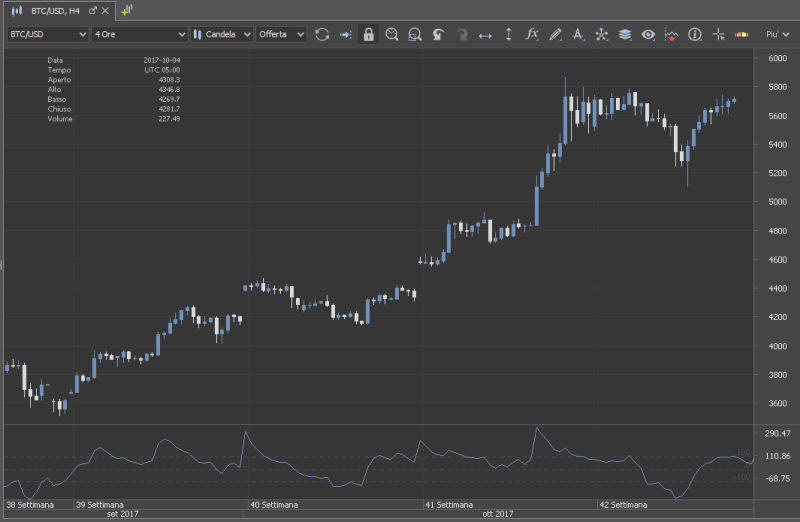Open the 4 Ore timeframe dropdown

point(139,34)
